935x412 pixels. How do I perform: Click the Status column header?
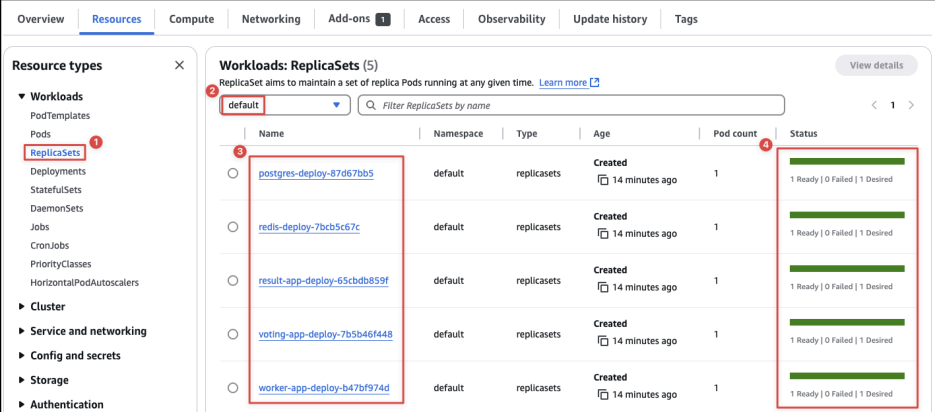pyautogui.click(x=804, y=134)
